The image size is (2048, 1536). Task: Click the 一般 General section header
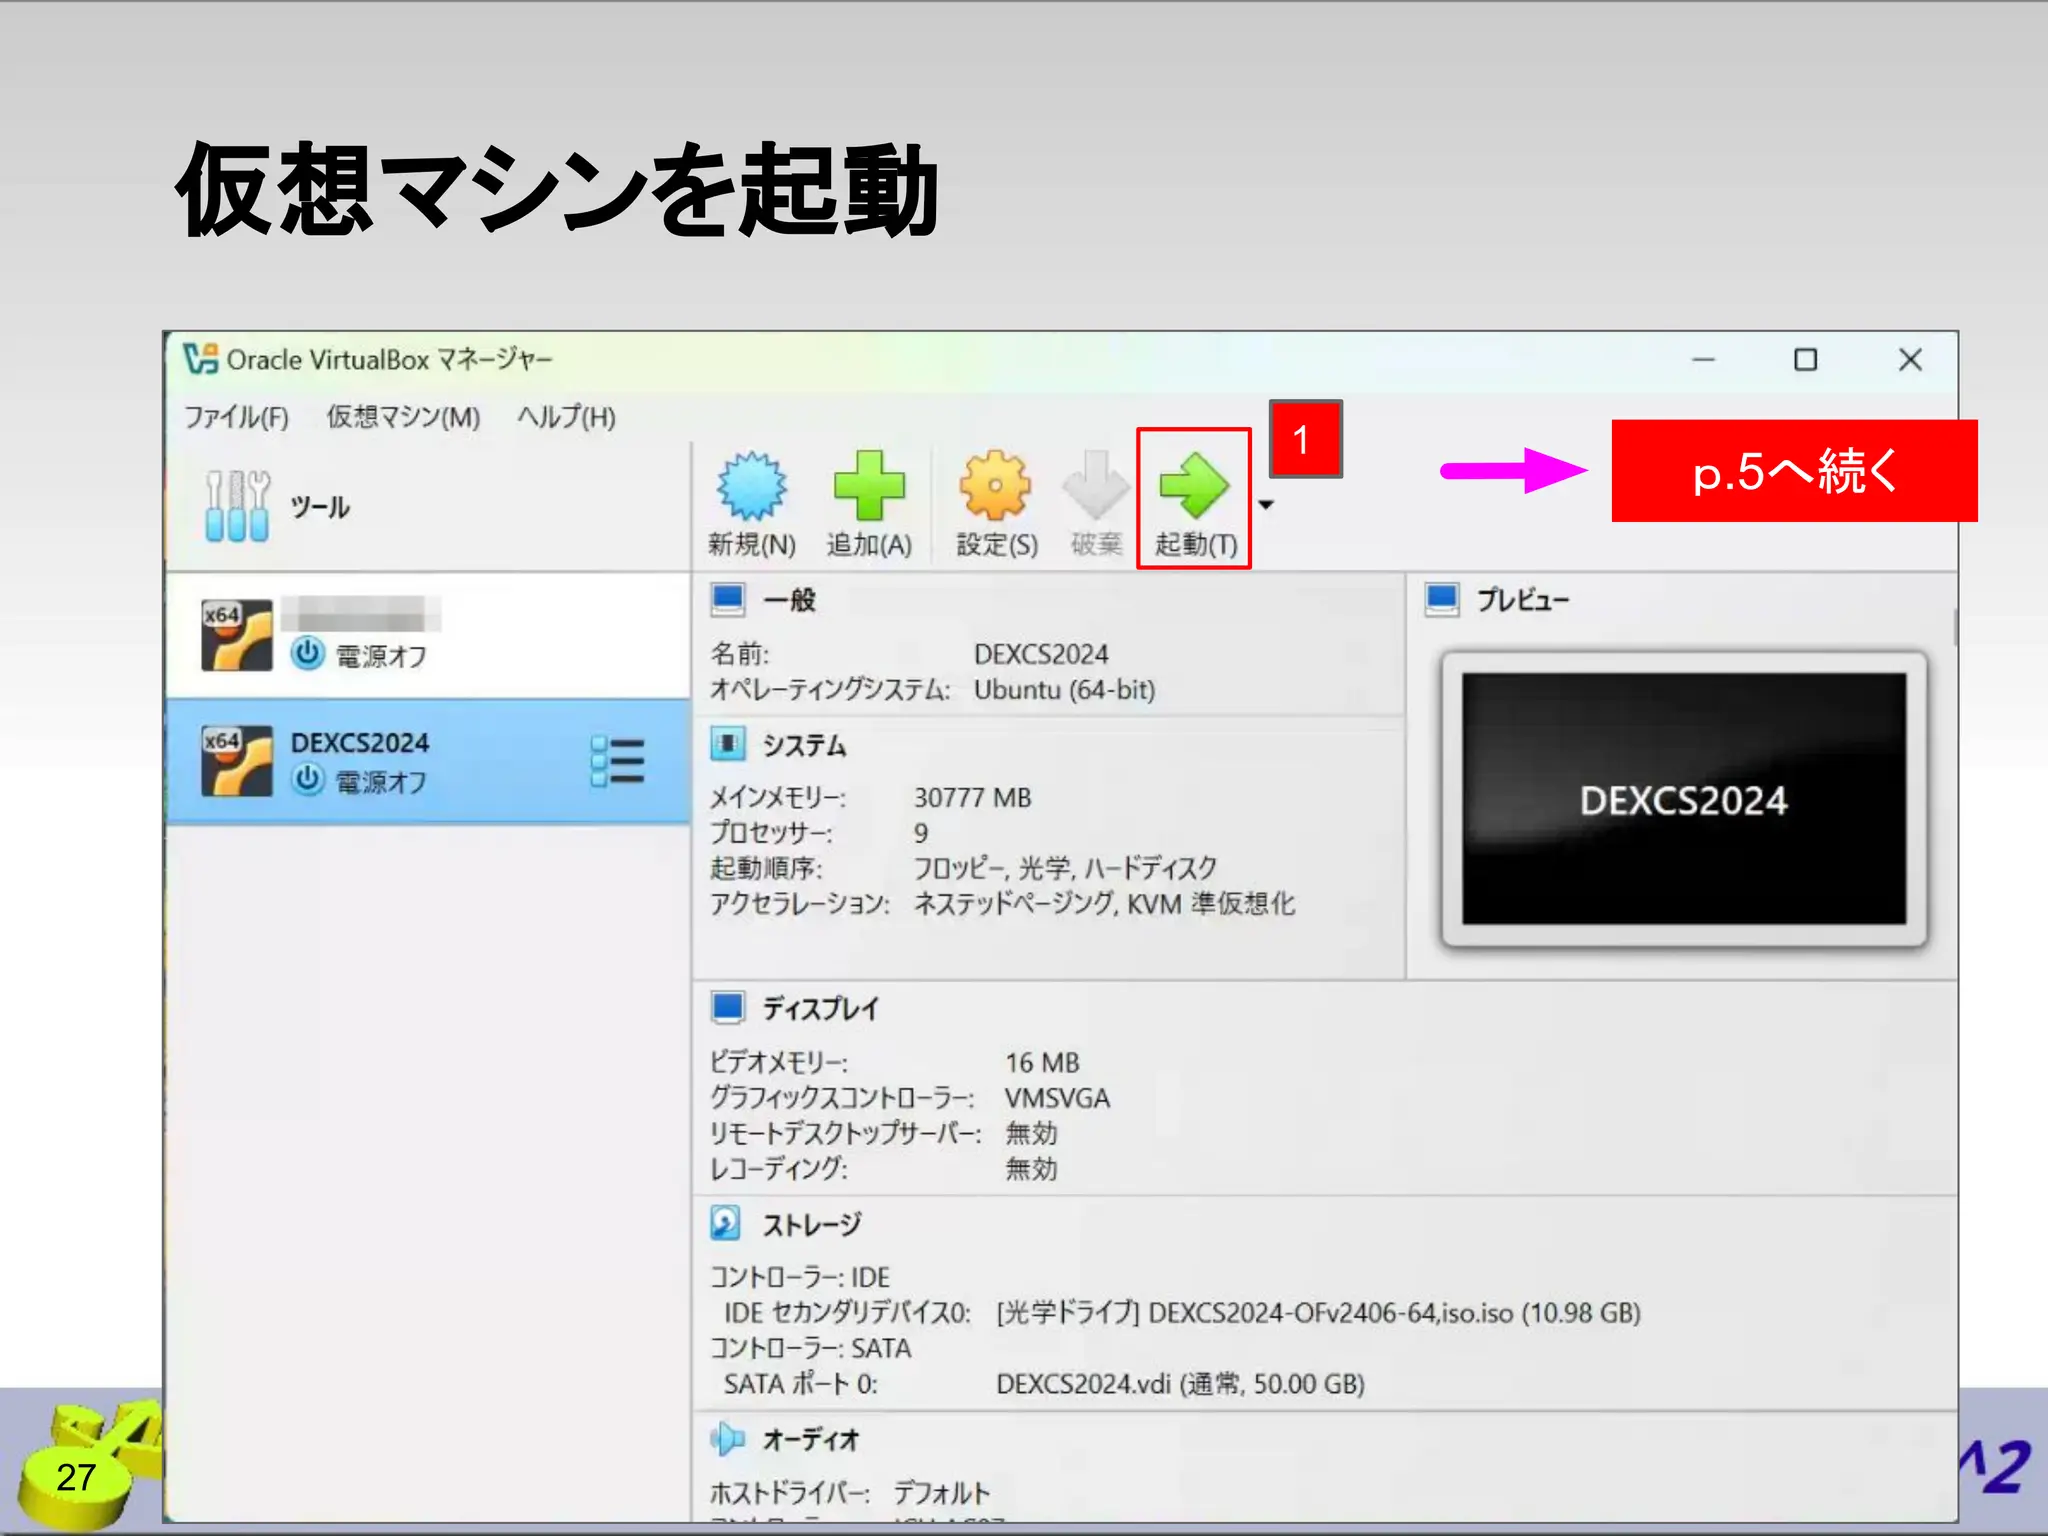click(x=789, y=600)
